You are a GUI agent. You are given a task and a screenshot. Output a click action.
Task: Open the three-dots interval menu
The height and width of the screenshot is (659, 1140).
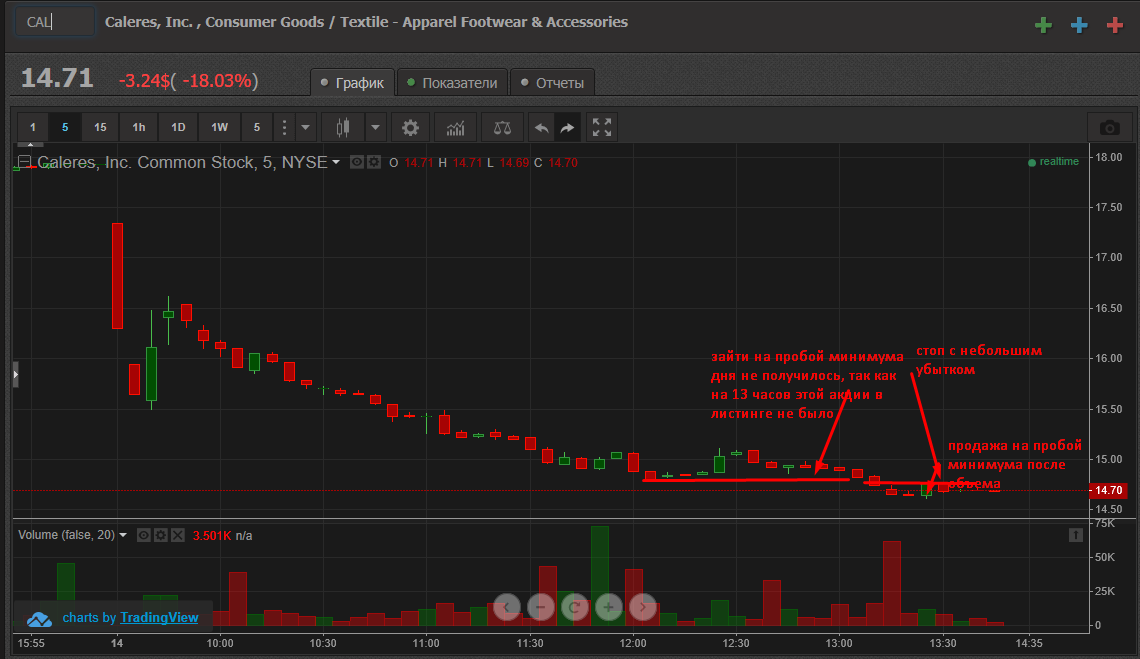tap(284, 128)
